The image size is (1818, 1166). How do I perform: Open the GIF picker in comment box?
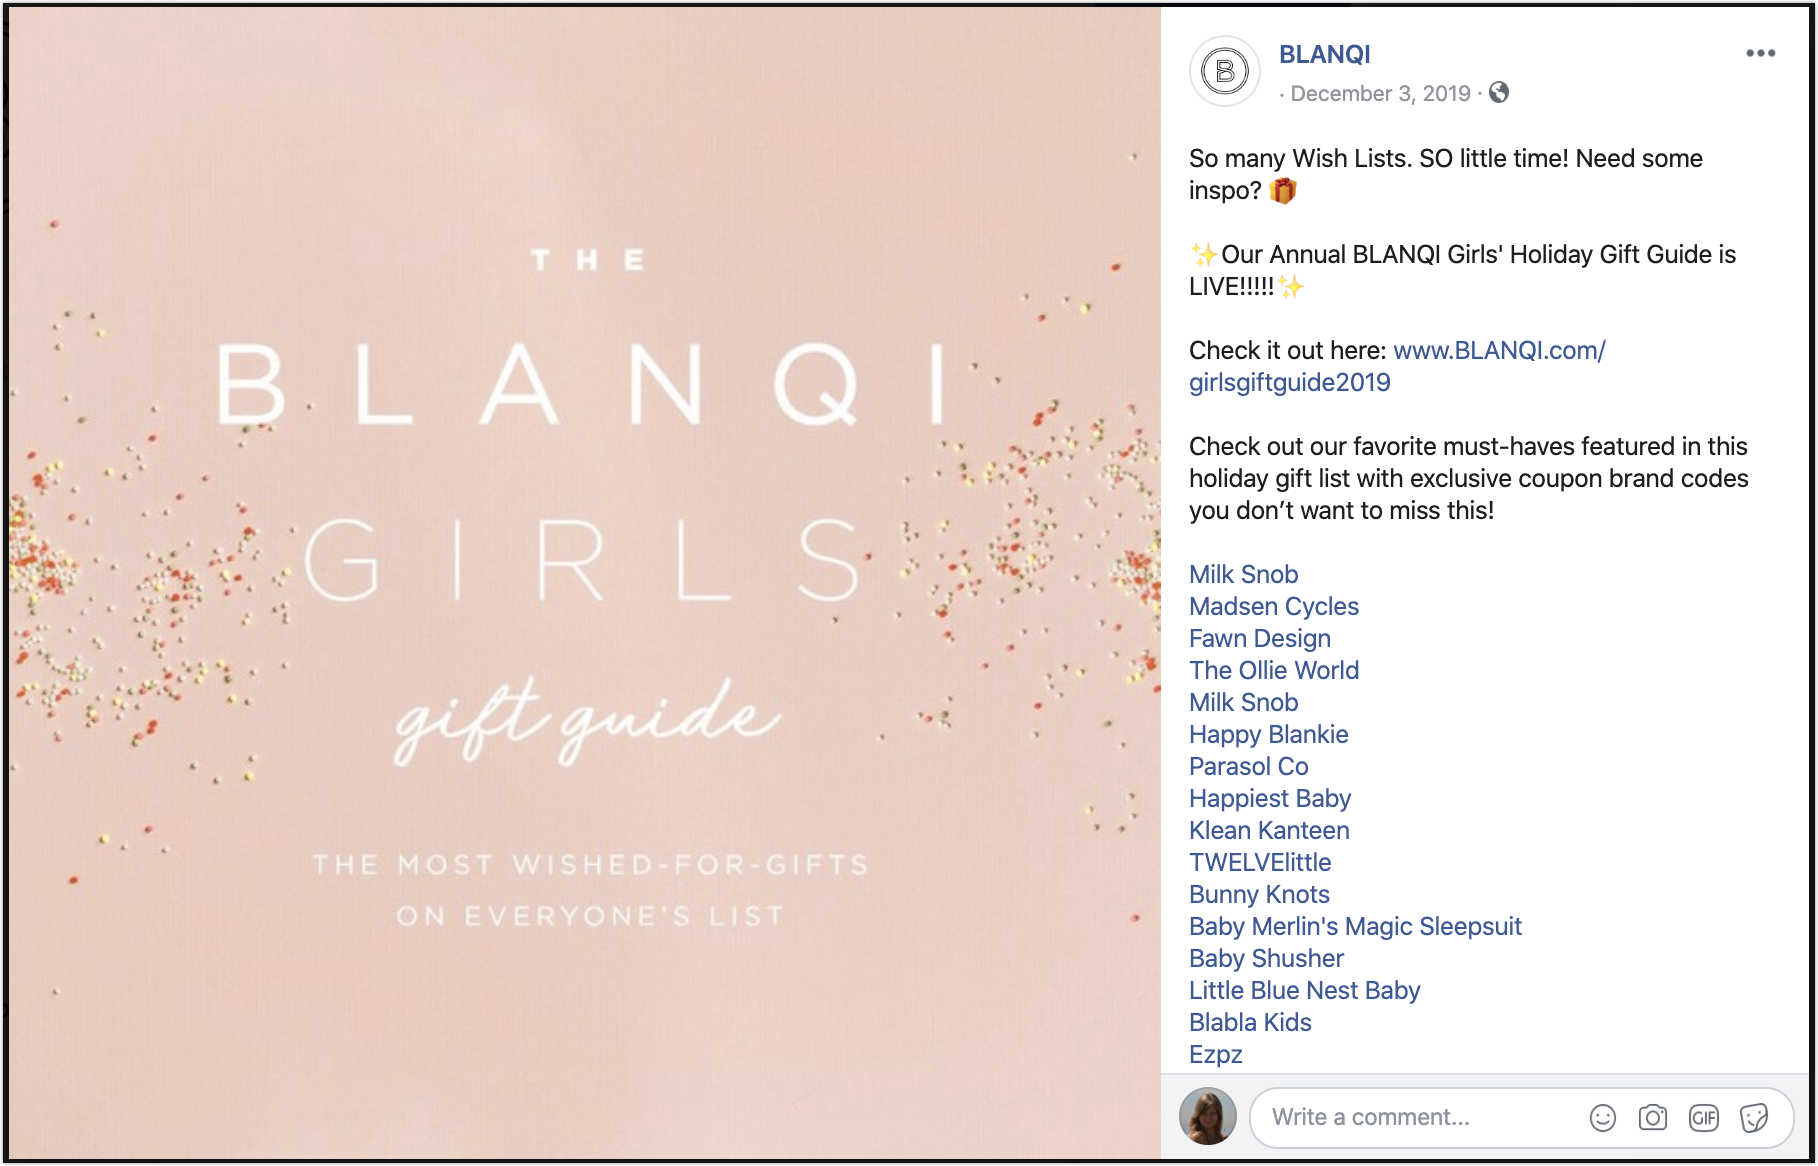[x=1703, y=1117]
